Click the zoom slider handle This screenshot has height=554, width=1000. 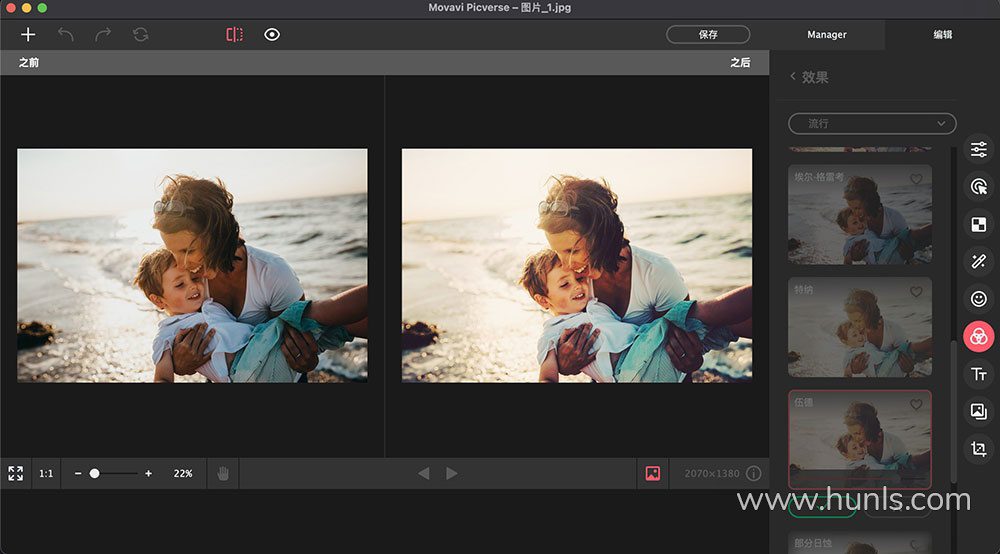[94, 473]
